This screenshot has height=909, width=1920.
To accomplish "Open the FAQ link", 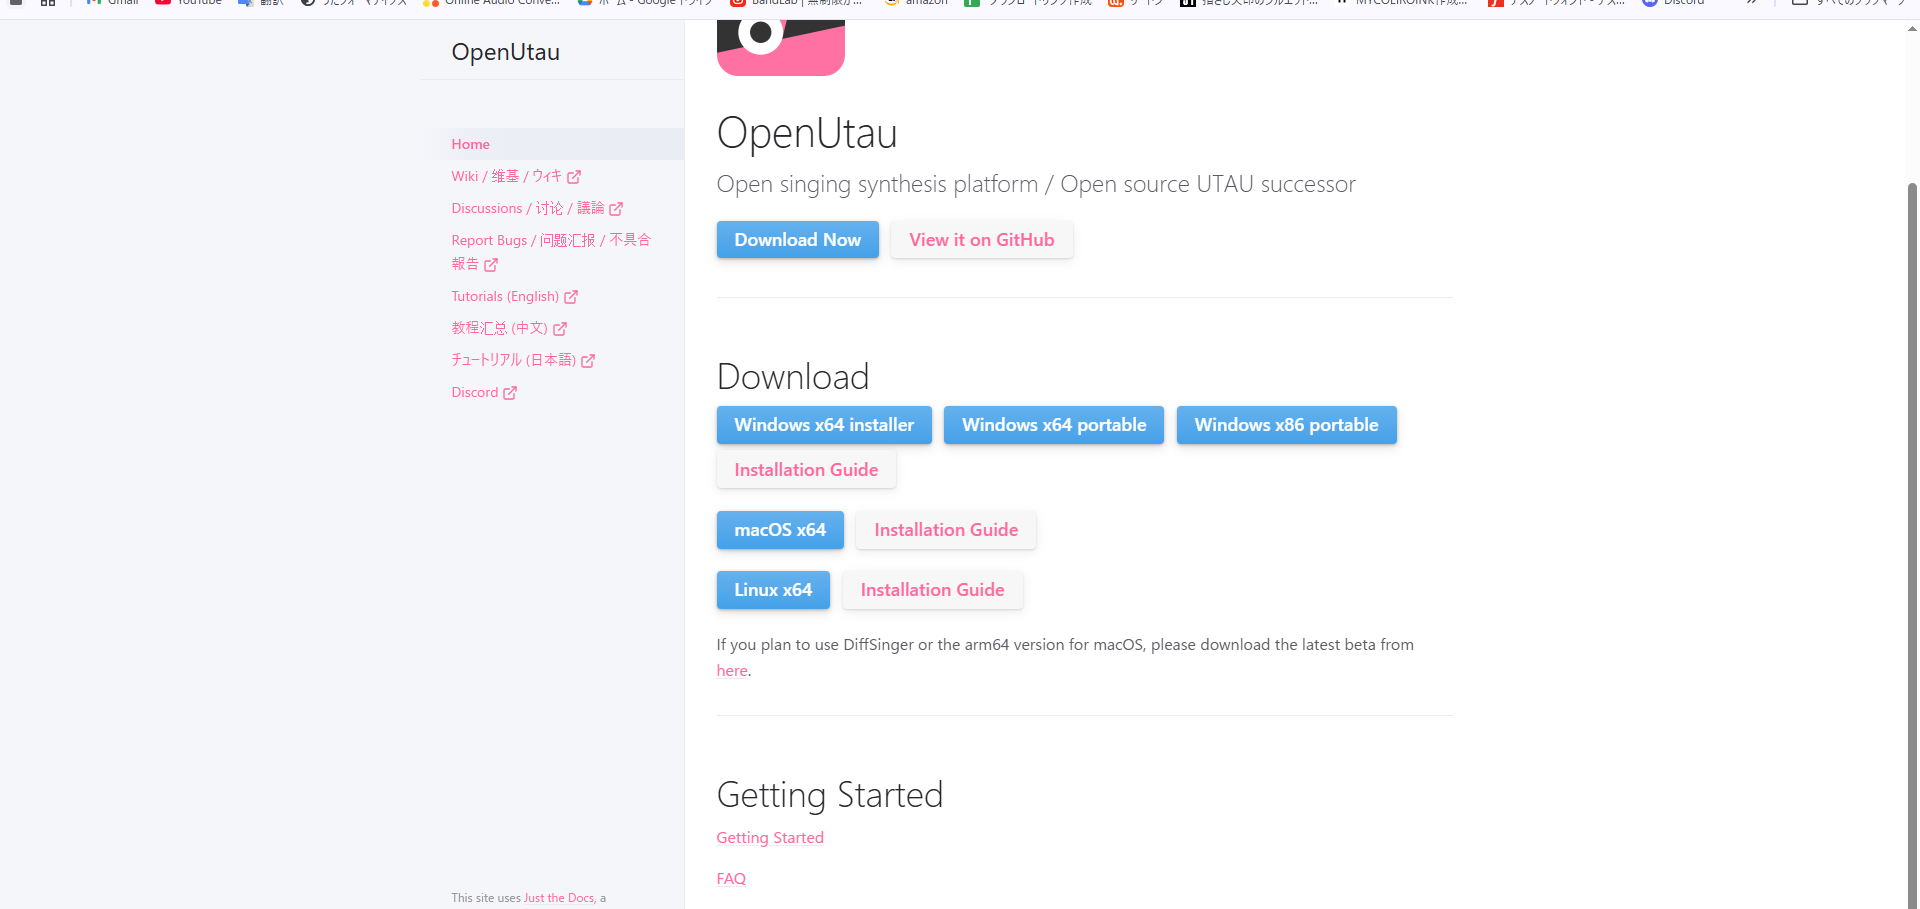I will click(x=731, y=878).
